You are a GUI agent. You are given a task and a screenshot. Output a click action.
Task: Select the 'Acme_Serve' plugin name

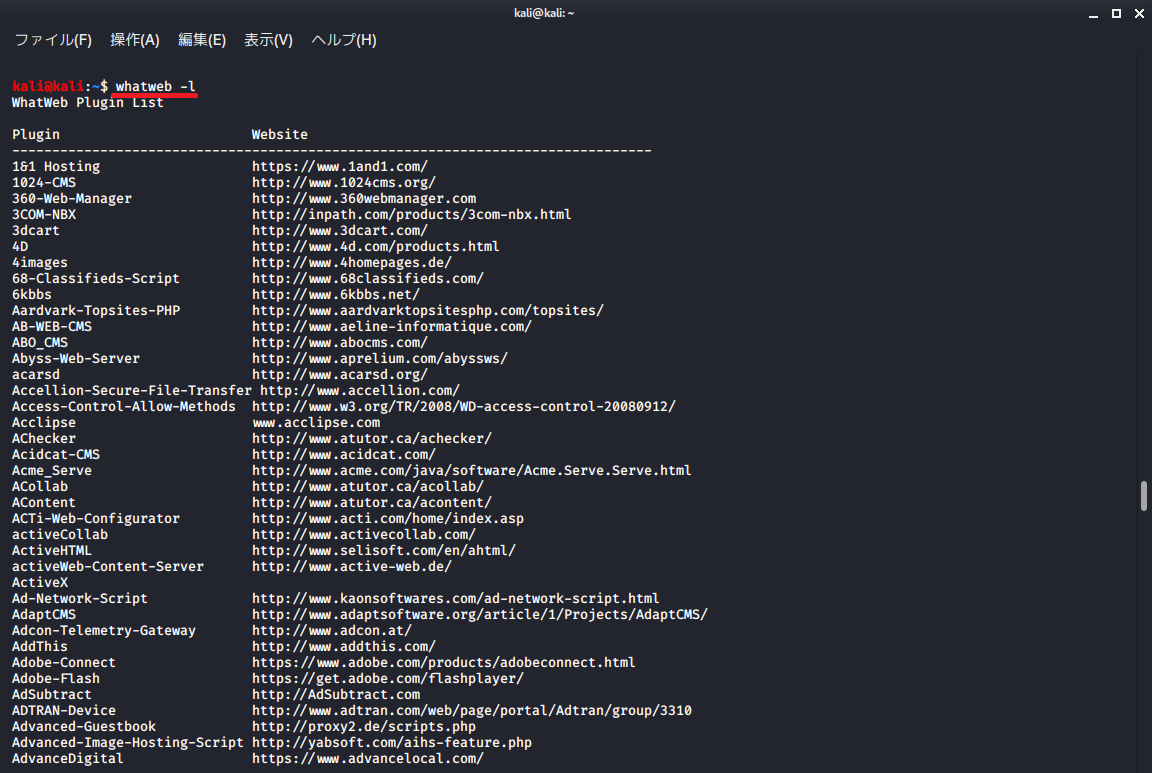coord(52,471)
